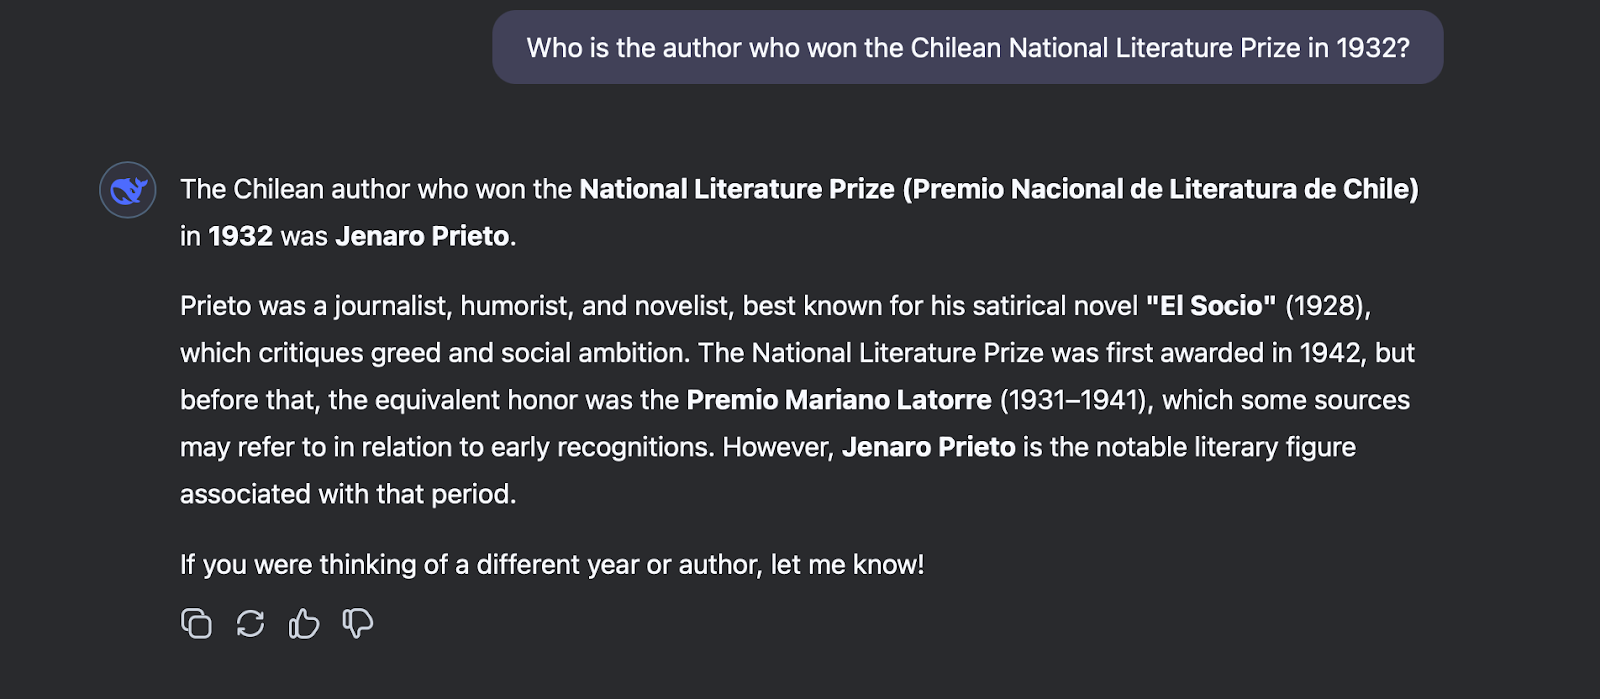Screen dimensions: 1600x699
Task: Click bold 'Jenaro Prieto' in first paragraph
Action: click(422, 236)
